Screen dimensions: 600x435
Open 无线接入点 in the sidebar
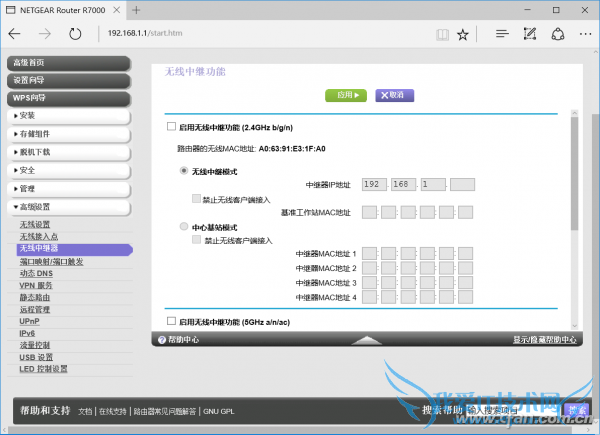click(x=39, y=236)
